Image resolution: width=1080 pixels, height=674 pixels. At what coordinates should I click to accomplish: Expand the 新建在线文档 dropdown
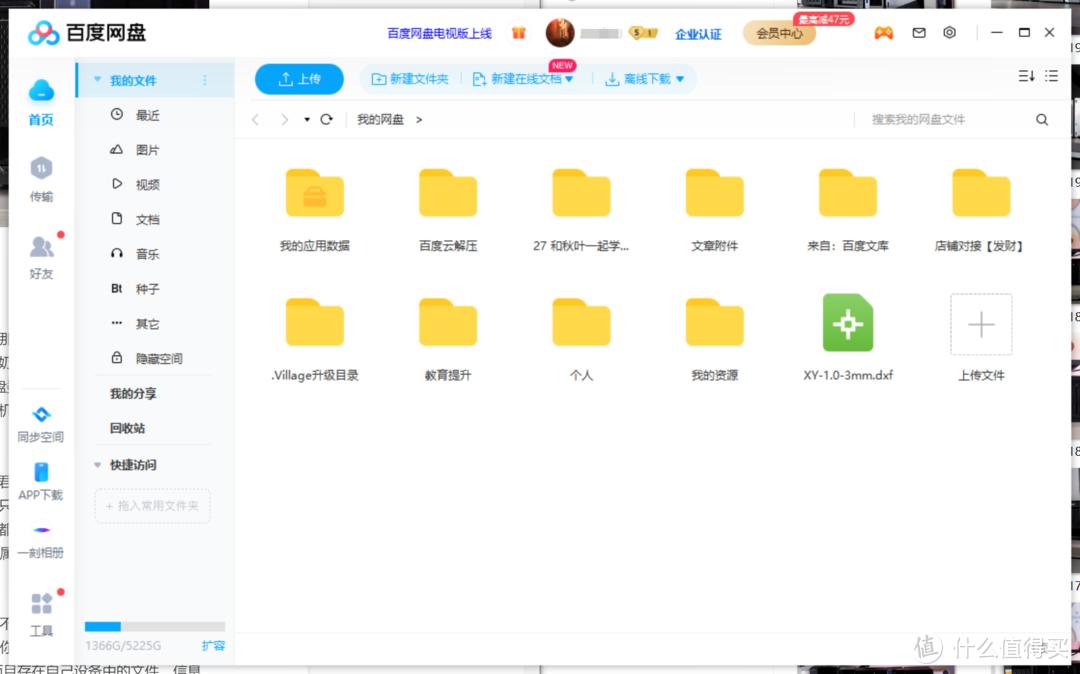pyautogui.click(x=567, y=78)
